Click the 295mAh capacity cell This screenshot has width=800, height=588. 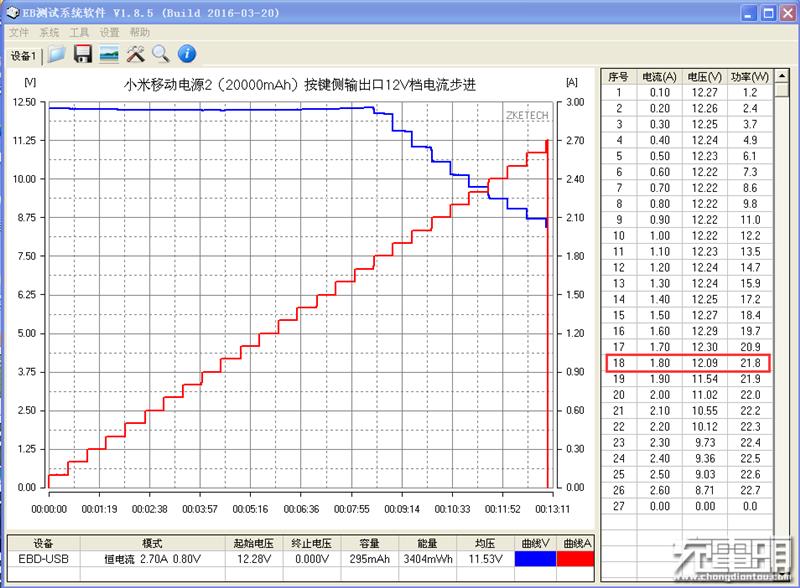pos(369,559)
